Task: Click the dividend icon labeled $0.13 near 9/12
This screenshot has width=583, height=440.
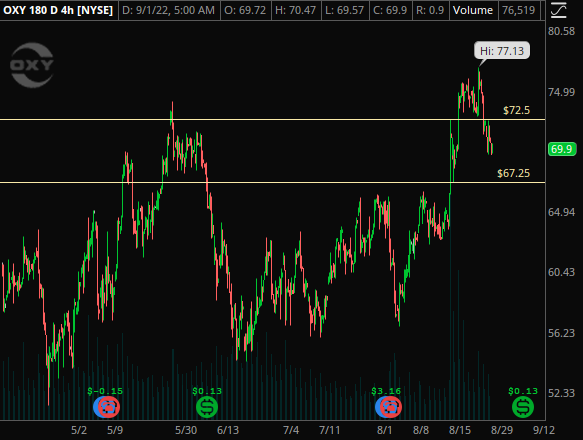Action: point(523,407)
